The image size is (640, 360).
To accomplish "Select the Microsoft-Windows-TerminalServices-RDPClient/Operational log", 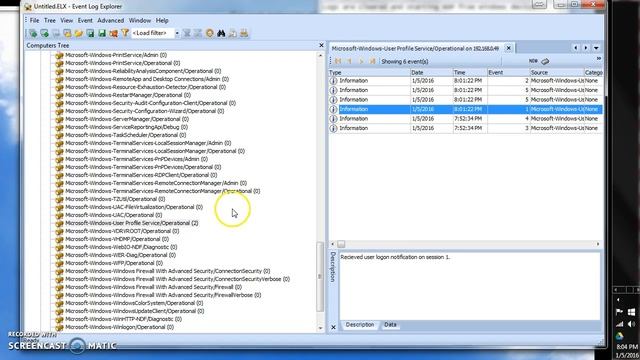I will (141, 175).
